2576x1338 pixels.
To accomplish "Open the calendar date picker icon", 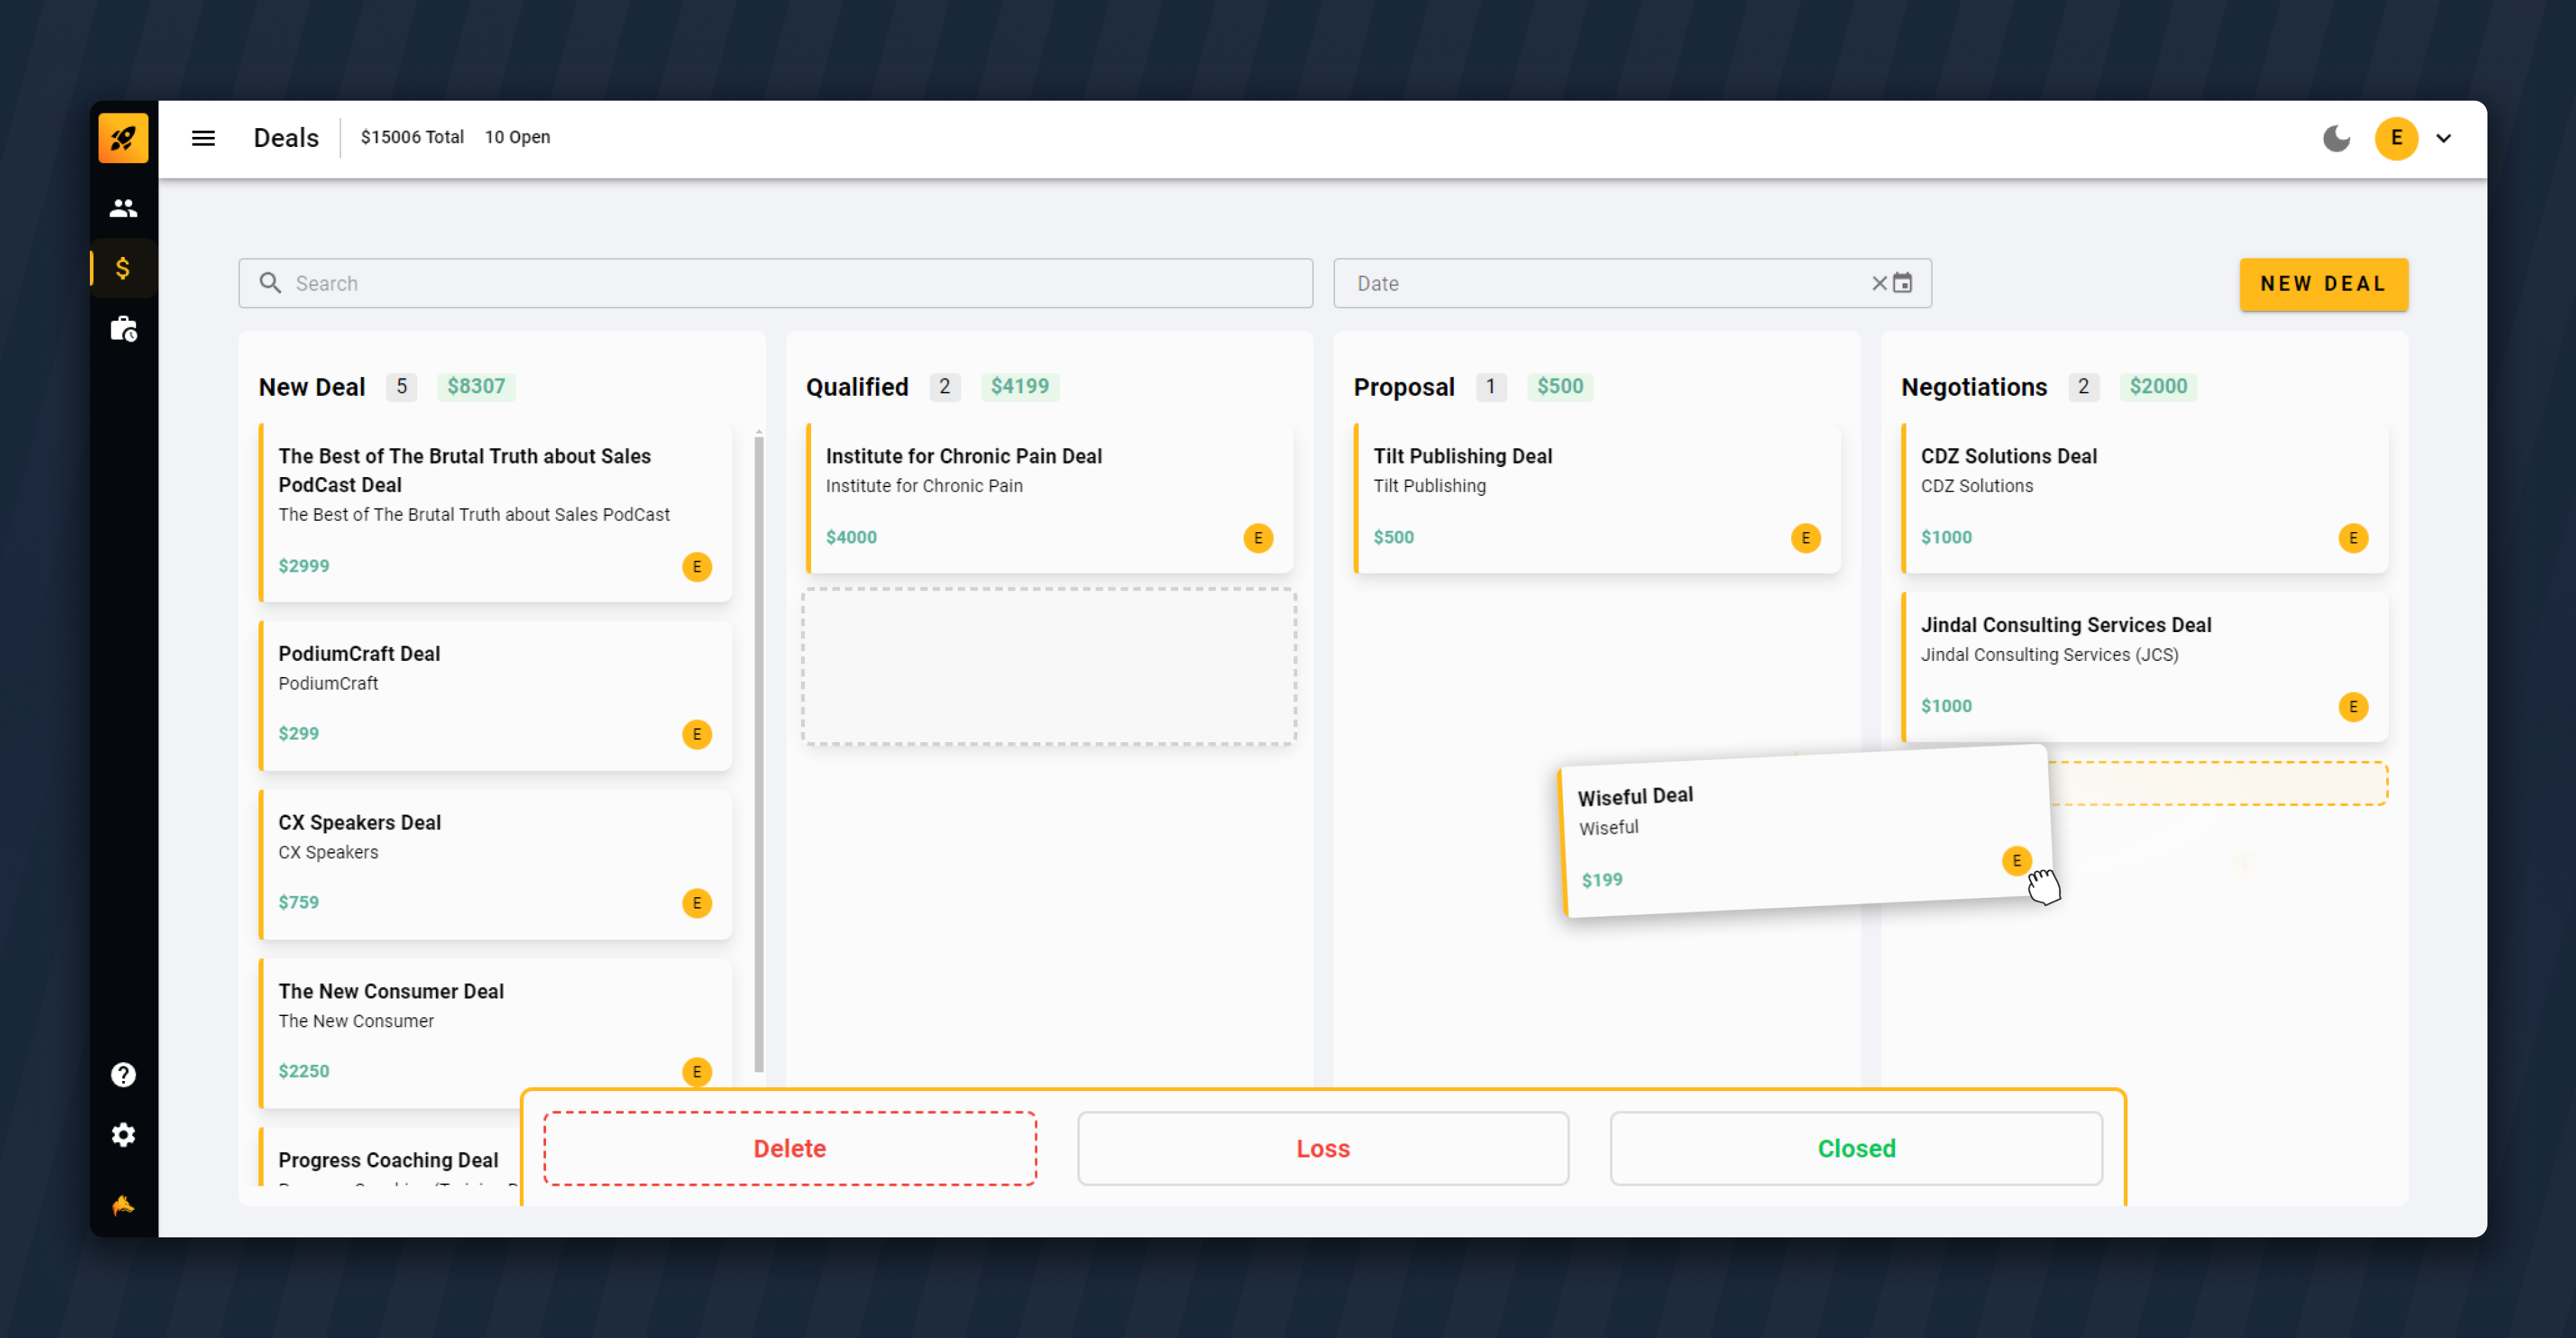I will pyautogui.click(x=1902, y=283).
